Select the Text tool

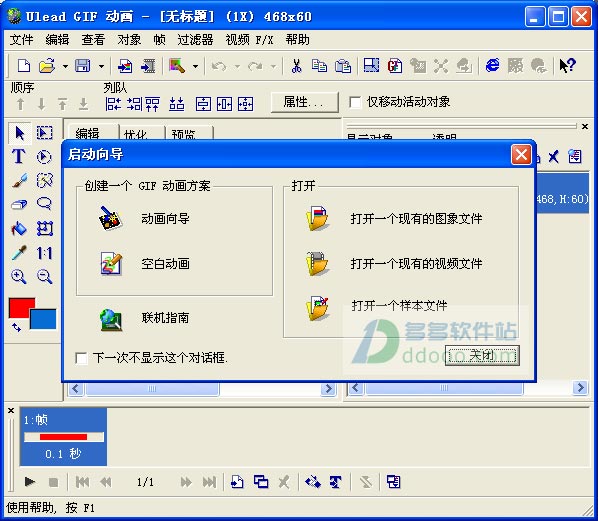pyautogui.click(x=19, y=157)
